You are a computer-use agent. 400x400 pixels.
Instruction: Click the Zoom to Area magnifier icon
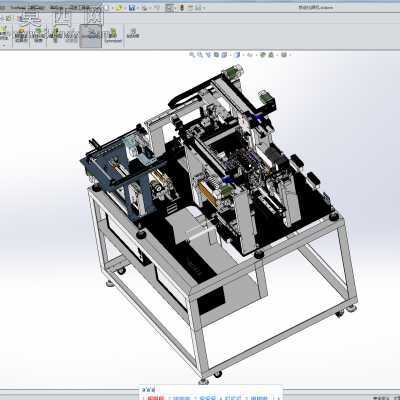coord(200,55)
